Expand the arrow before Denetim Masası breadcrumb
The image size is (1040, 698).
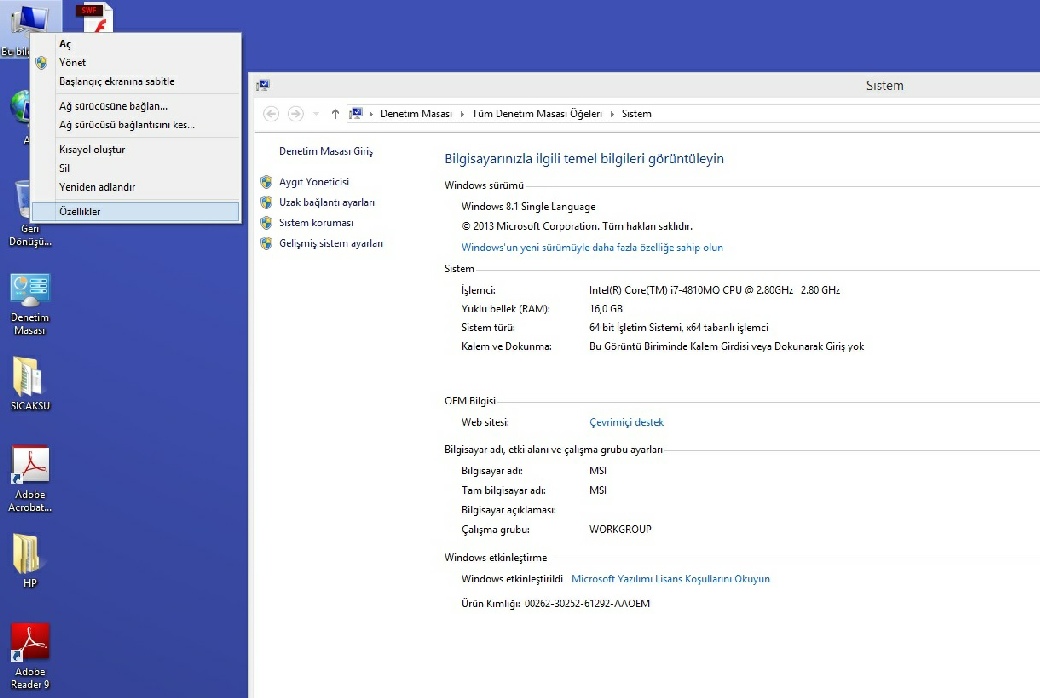371,114
